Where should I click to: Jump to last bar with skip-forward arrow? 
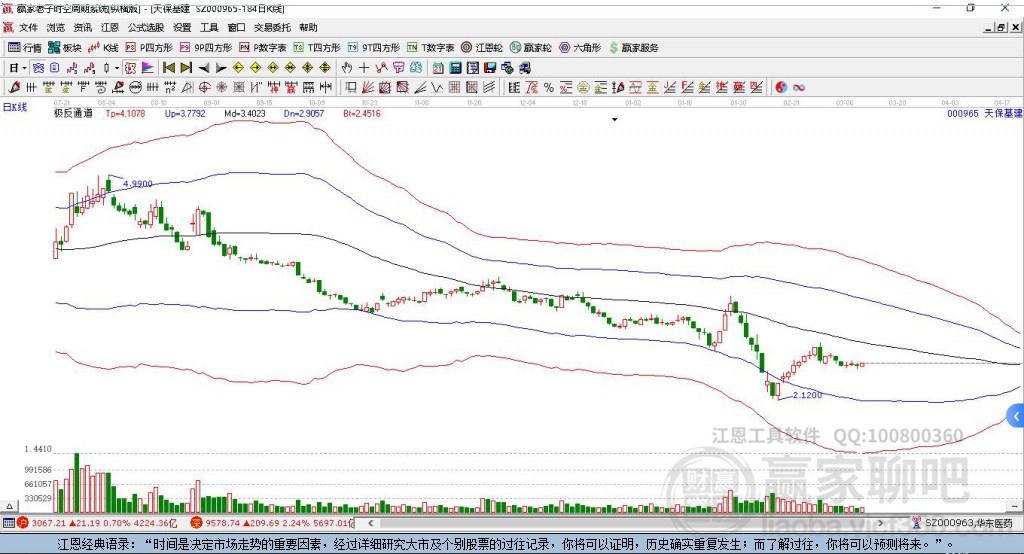186,68
